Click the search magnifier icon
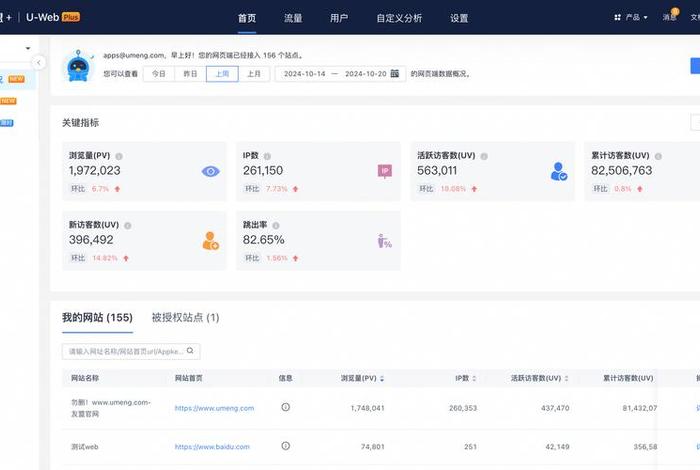 click(190, 351)
